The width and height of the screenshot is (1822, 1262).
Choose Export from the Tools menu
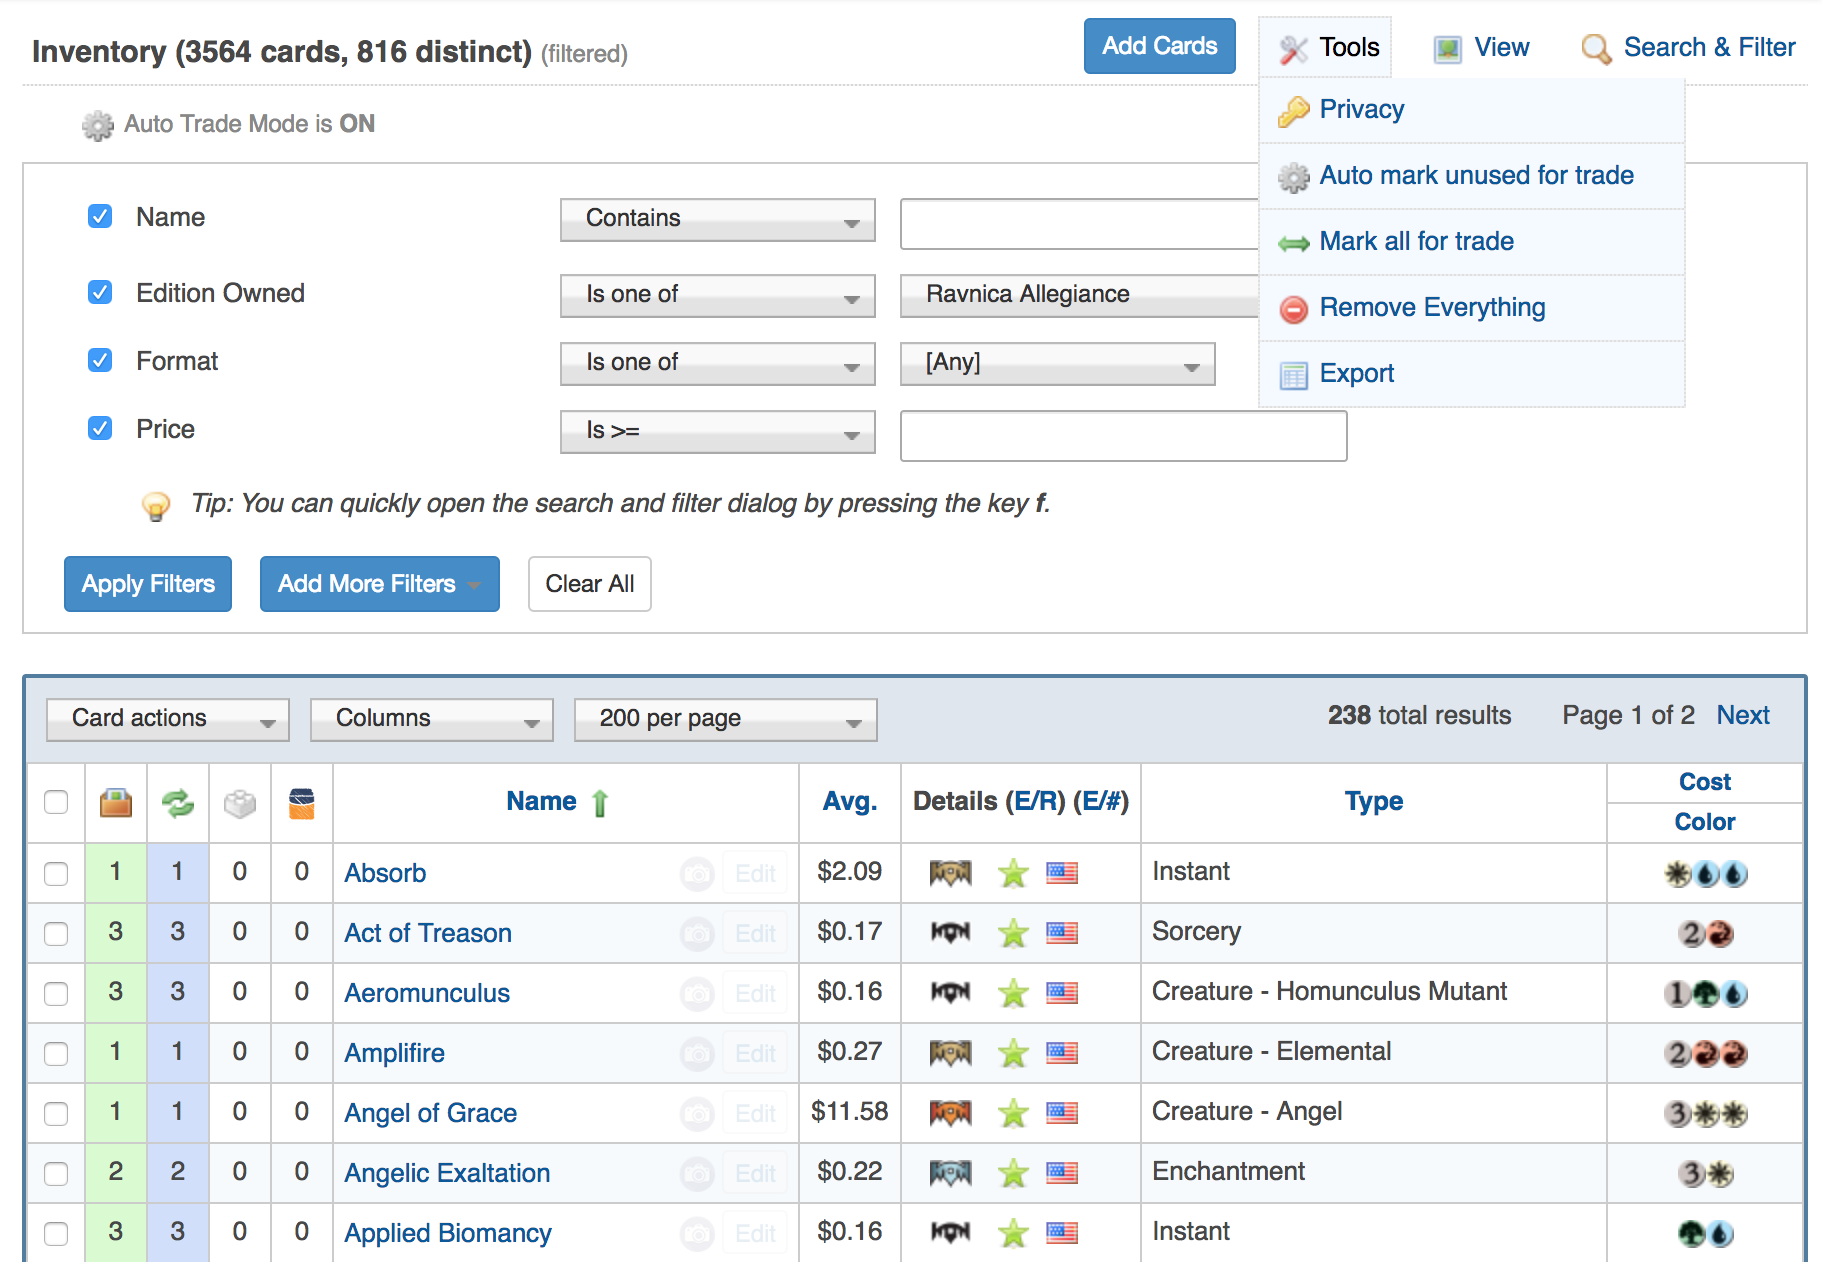(1356, 373)
